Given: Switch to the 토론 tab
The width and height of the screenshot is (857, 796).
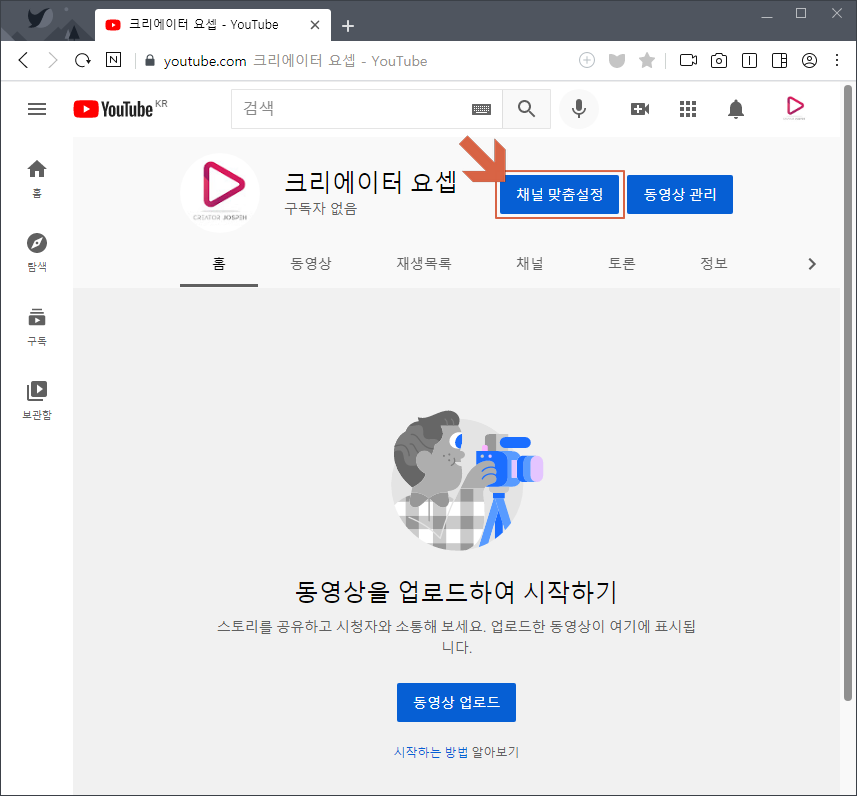Looking at the screenshot, I should tap(621, 264).
